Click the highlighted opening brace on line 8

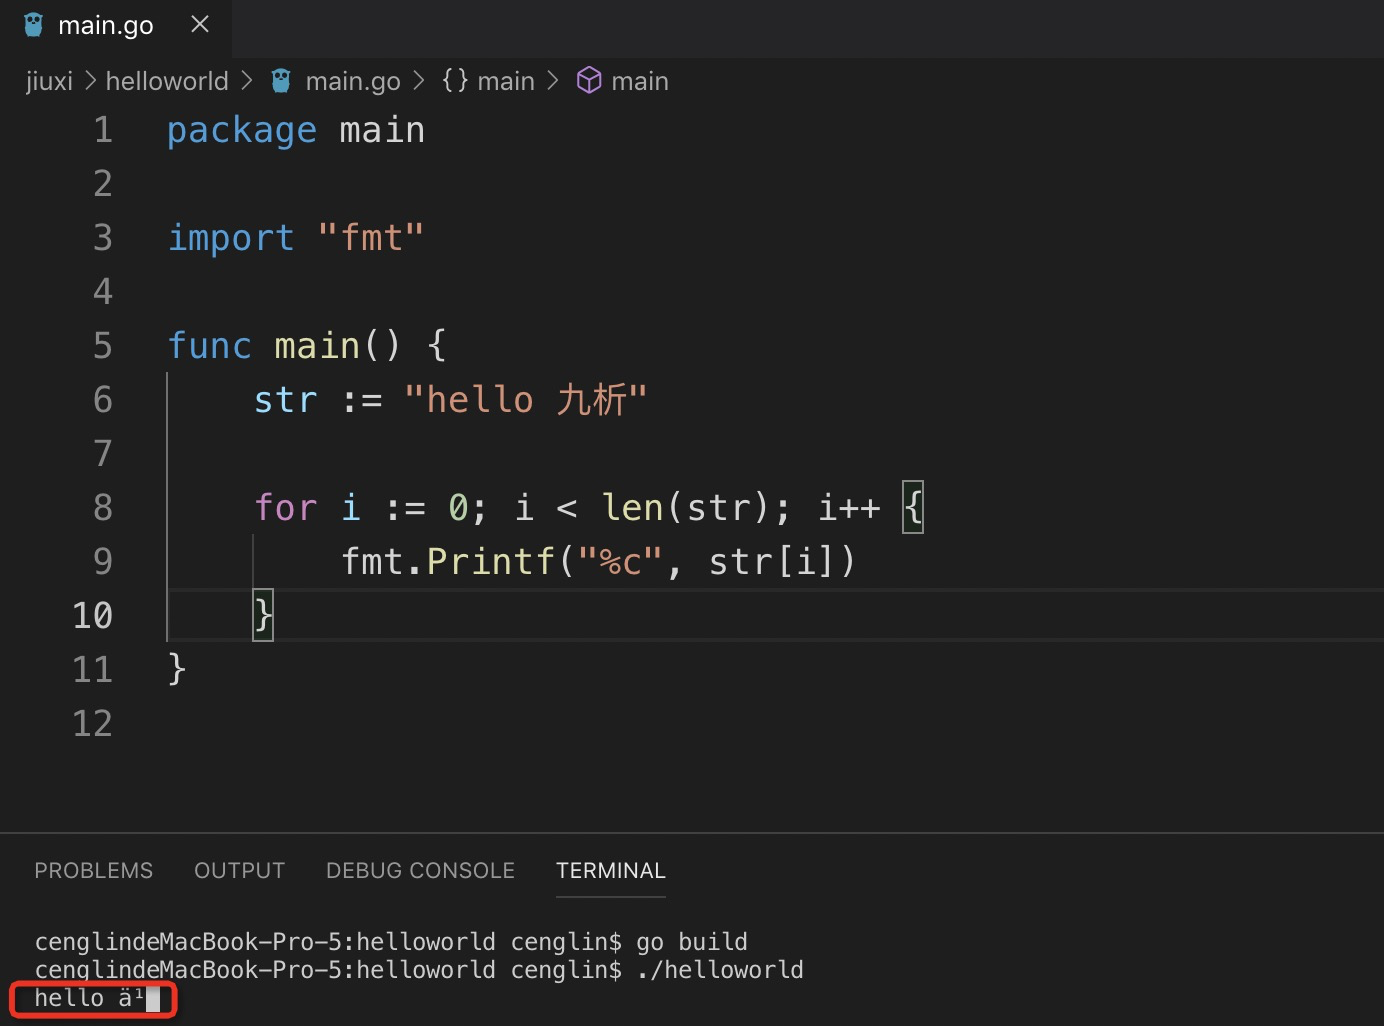click(x=913, y=508)
